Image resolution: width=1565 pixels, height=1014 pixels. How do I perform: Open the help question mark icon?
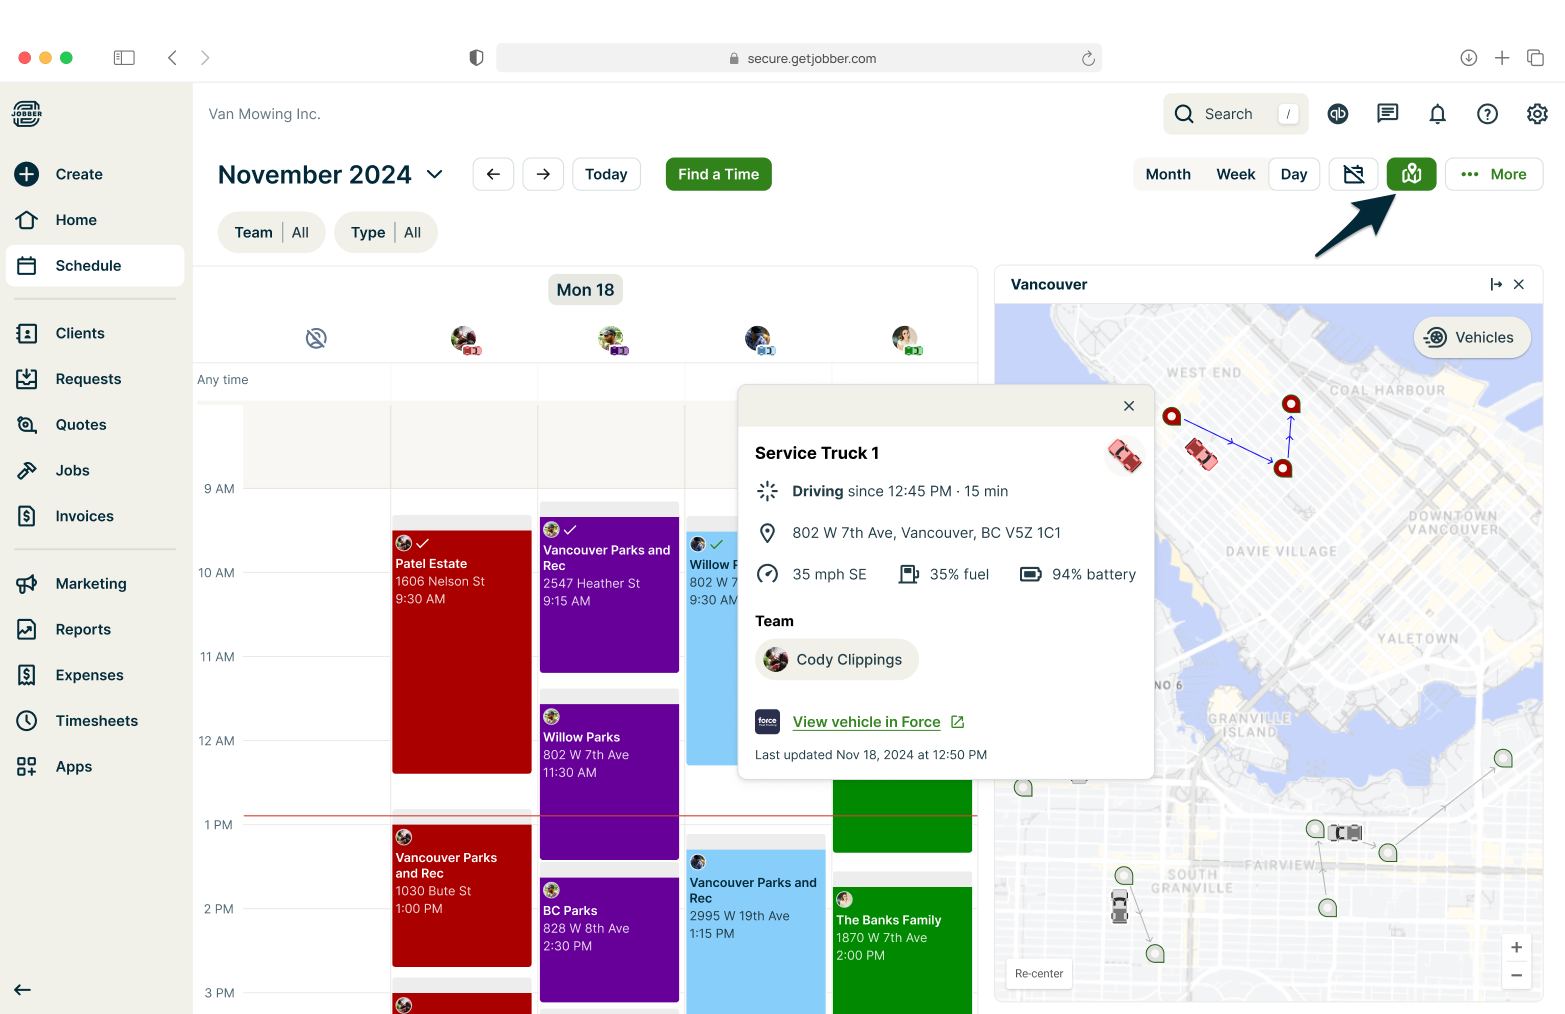1487,114
